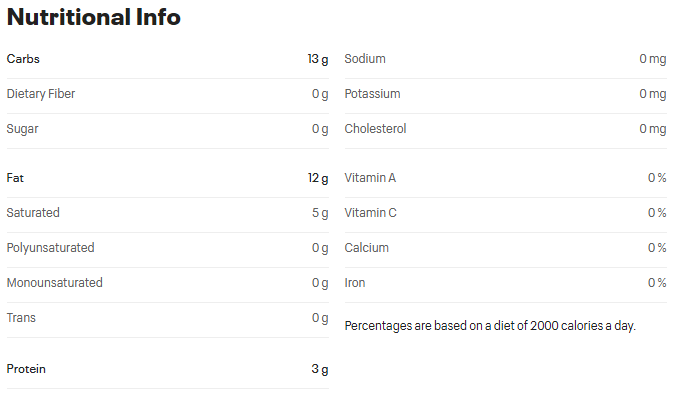Click the Potassium label
This screenshot has width=675, height=400.
372,94
